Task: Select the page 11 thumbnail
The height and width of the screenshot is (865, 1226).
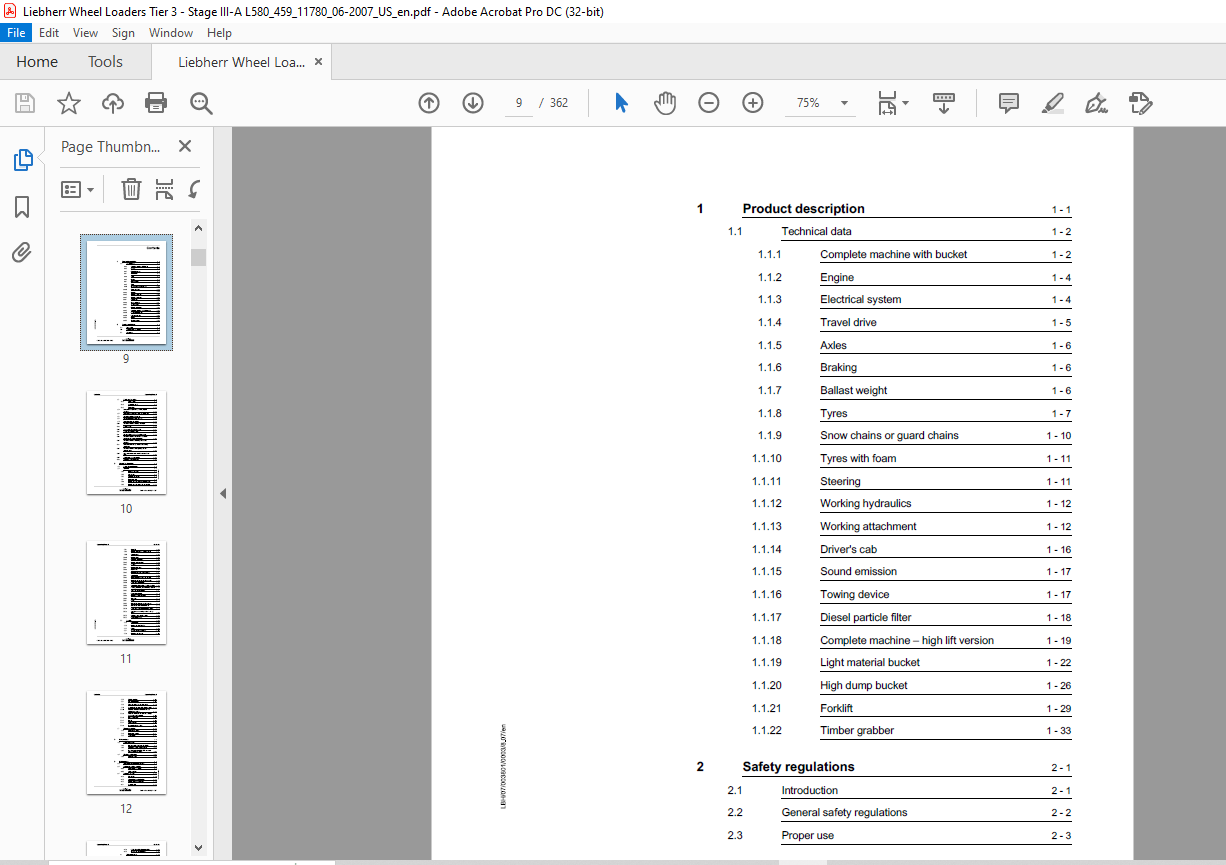Action: pos(126,592)
